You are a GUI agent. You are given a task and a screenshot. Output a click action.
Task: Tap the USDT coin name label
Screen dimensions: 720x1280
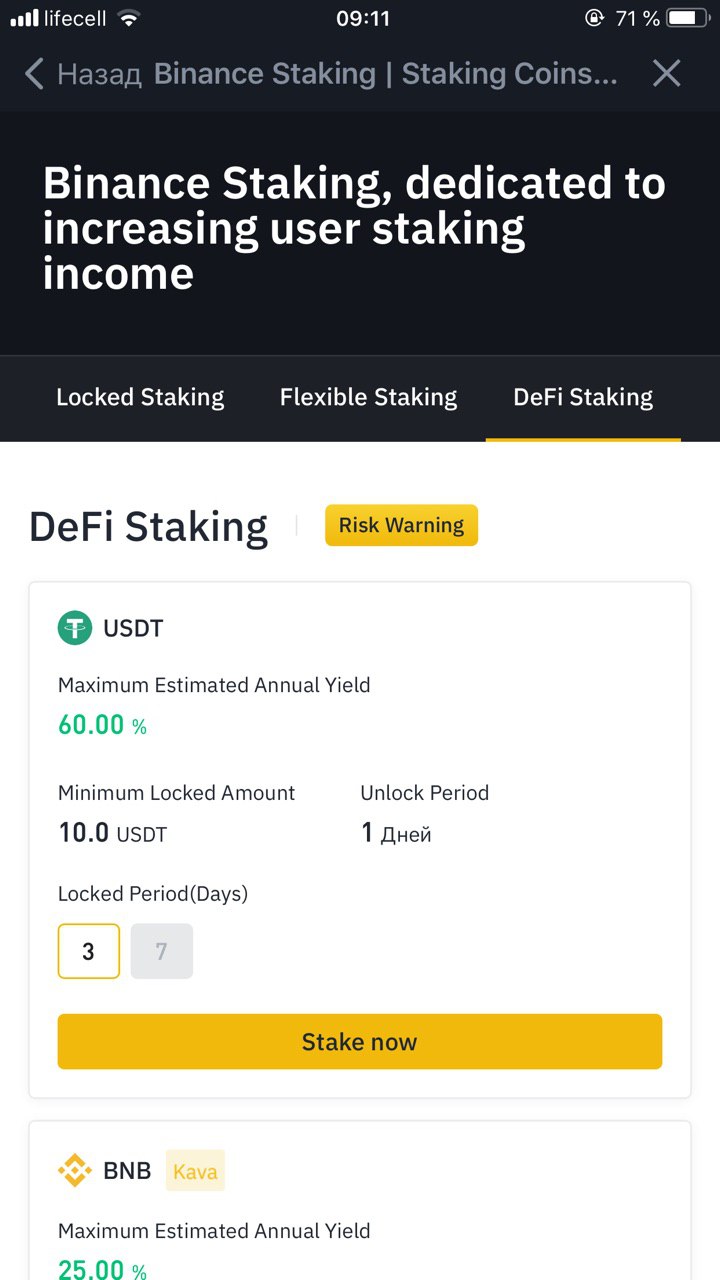133,629
